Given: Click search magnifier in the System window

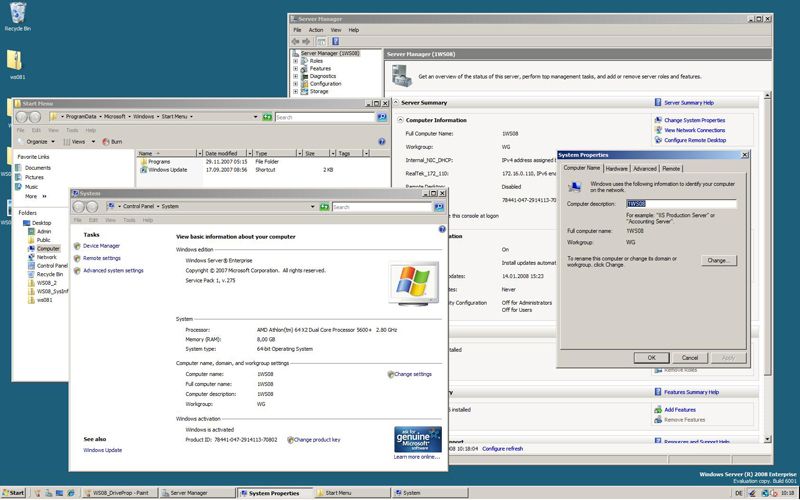Looking at the screenshot, I should pos(439,207).
